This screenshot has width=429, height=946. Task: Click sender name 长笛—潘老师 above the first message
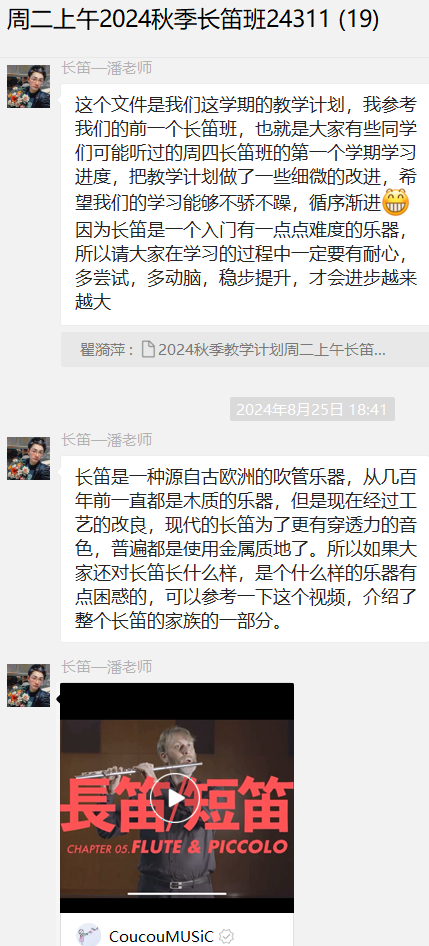point(106,68)
